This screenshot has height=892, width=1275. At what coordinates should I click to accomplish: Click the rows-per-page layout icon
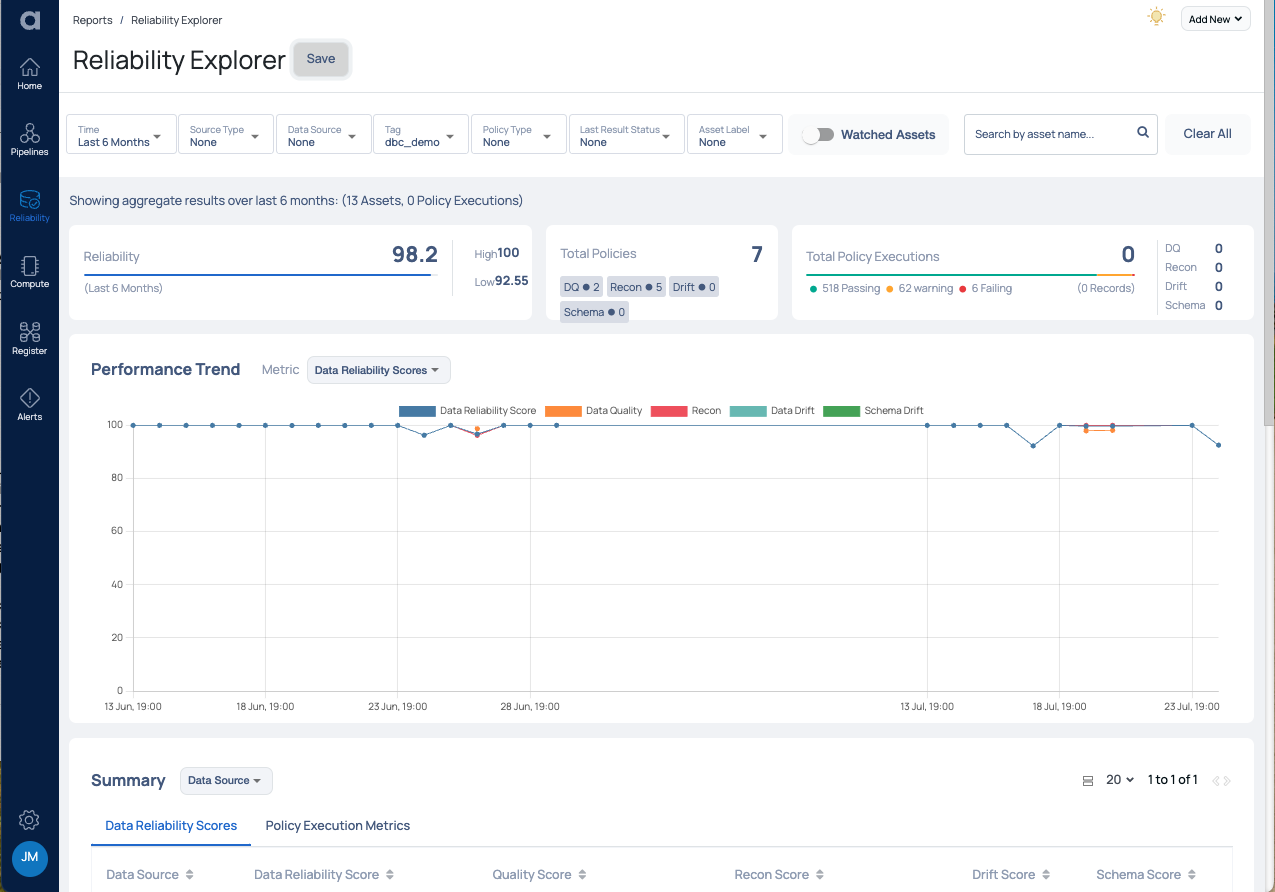(1087, 781)
